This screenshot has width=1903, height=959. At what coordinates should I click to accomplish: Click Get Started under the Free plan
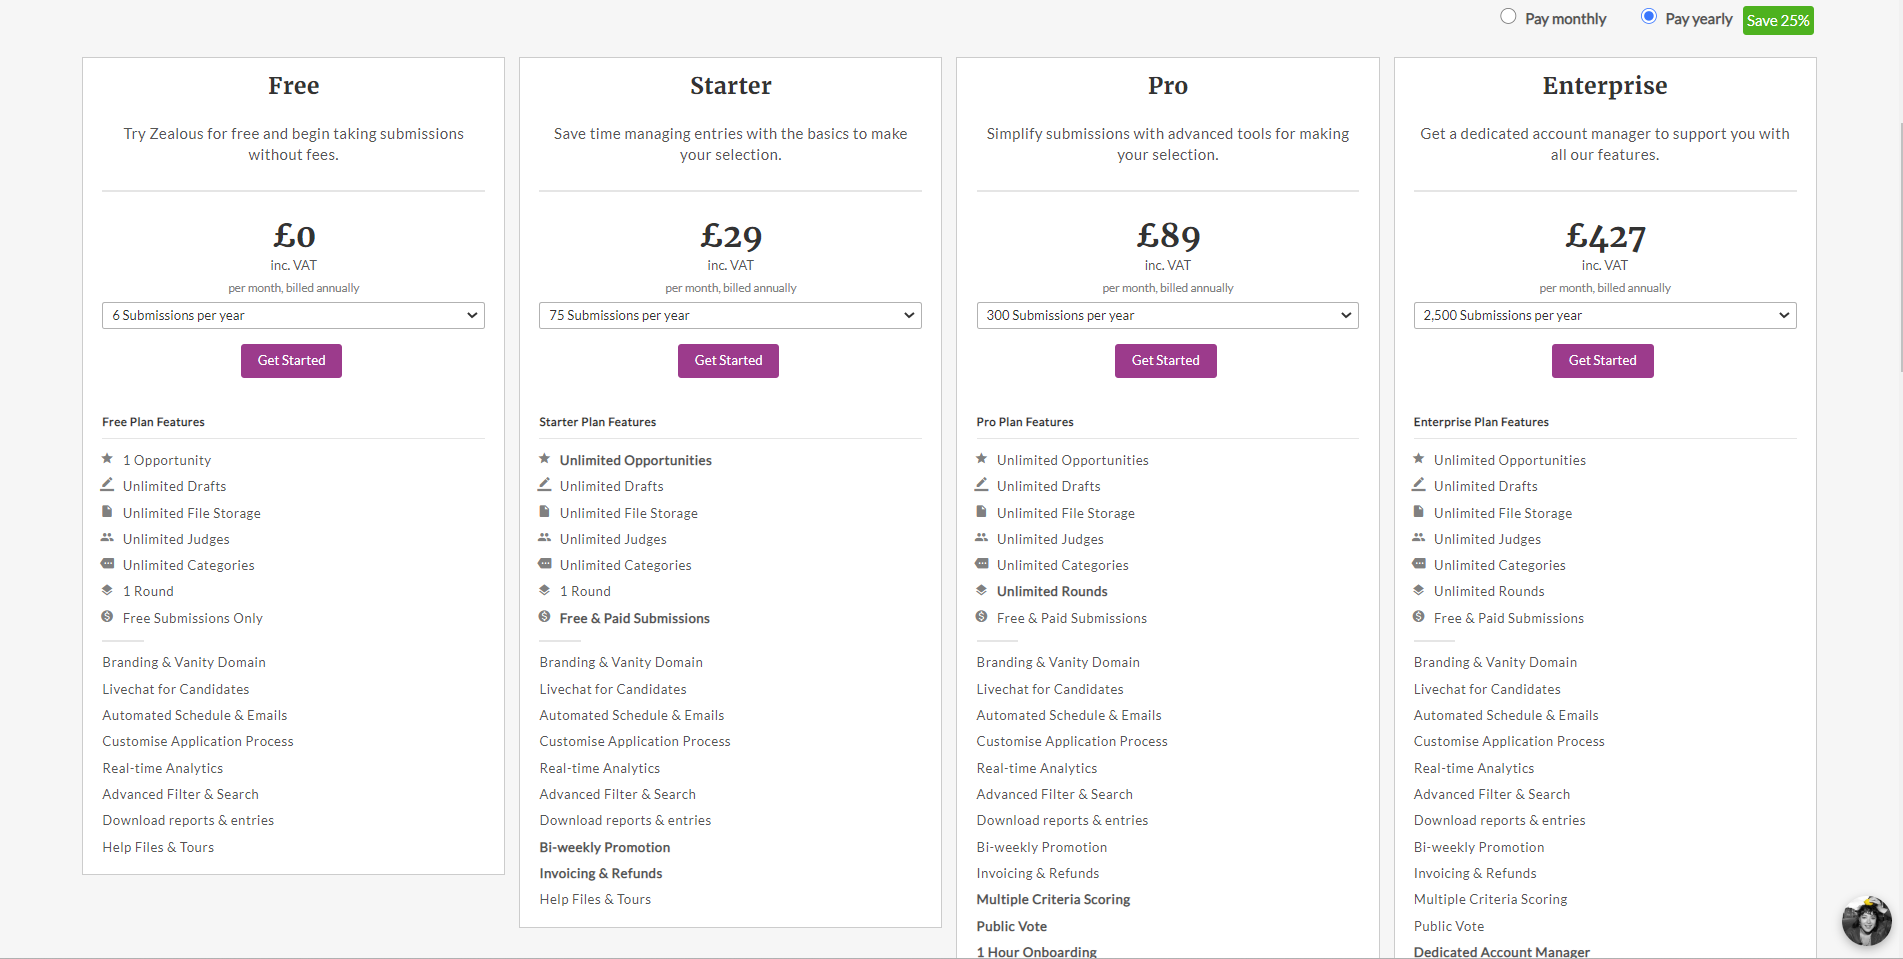click(291, 361)
